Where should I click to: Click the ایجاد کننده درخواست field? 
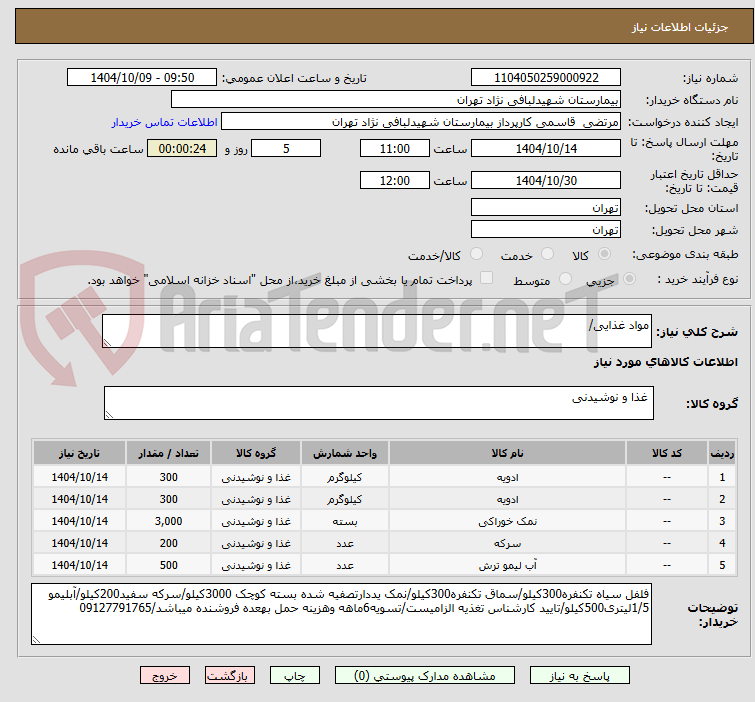tap(421, 122)
